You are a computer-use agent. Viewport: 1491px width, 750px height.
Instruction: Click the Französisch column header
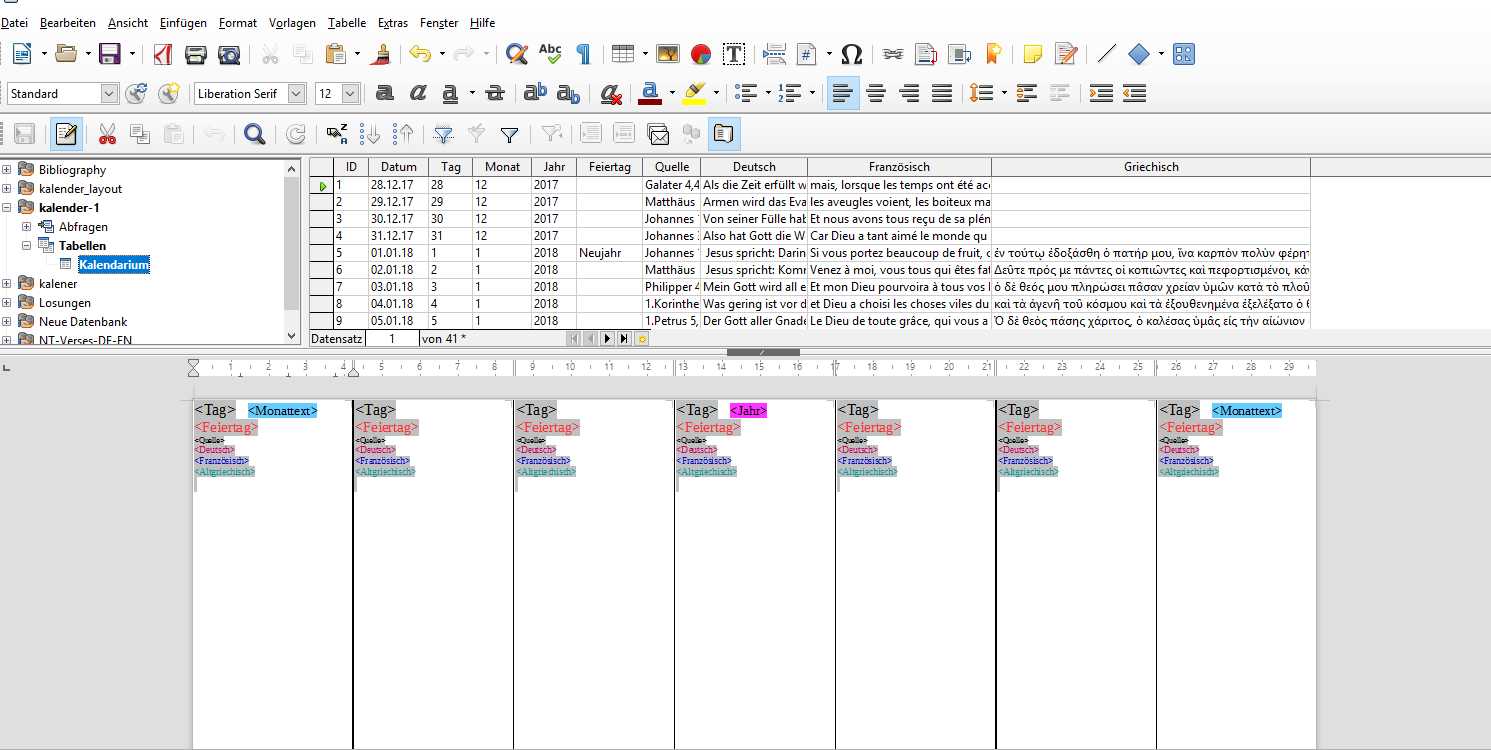899,167
